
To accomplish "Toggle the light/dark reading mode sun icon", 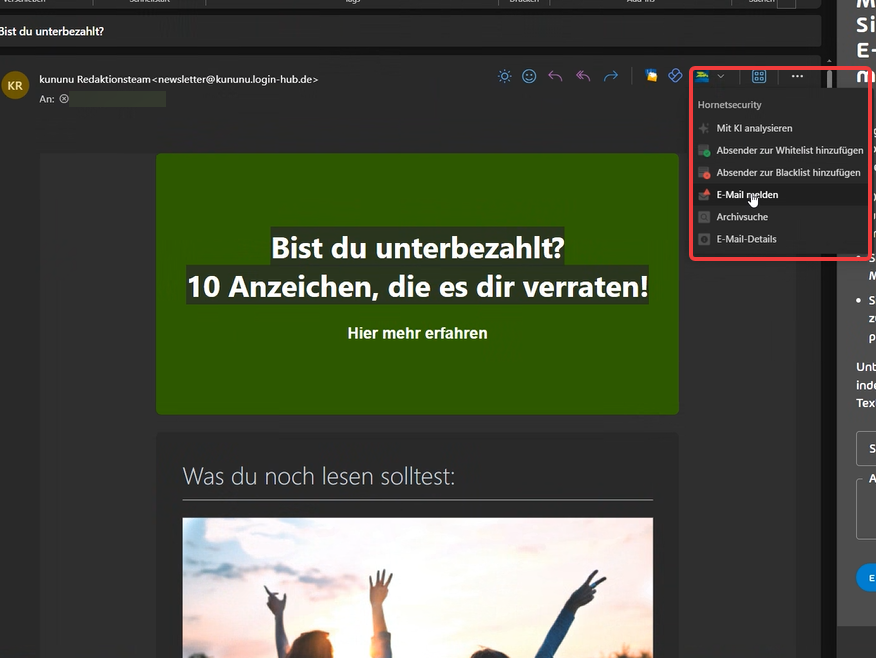I will point(504,76).
